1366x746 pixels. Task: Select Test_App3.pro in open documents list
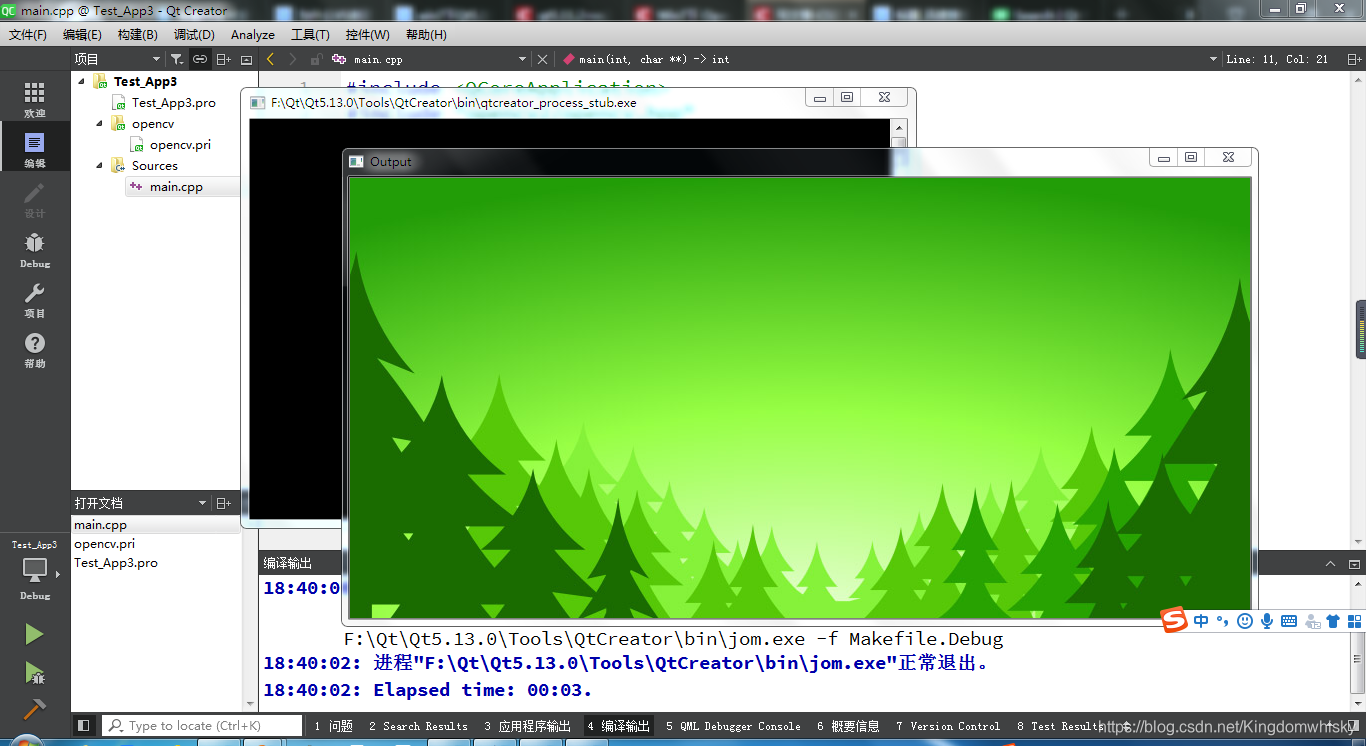(115, 563)
